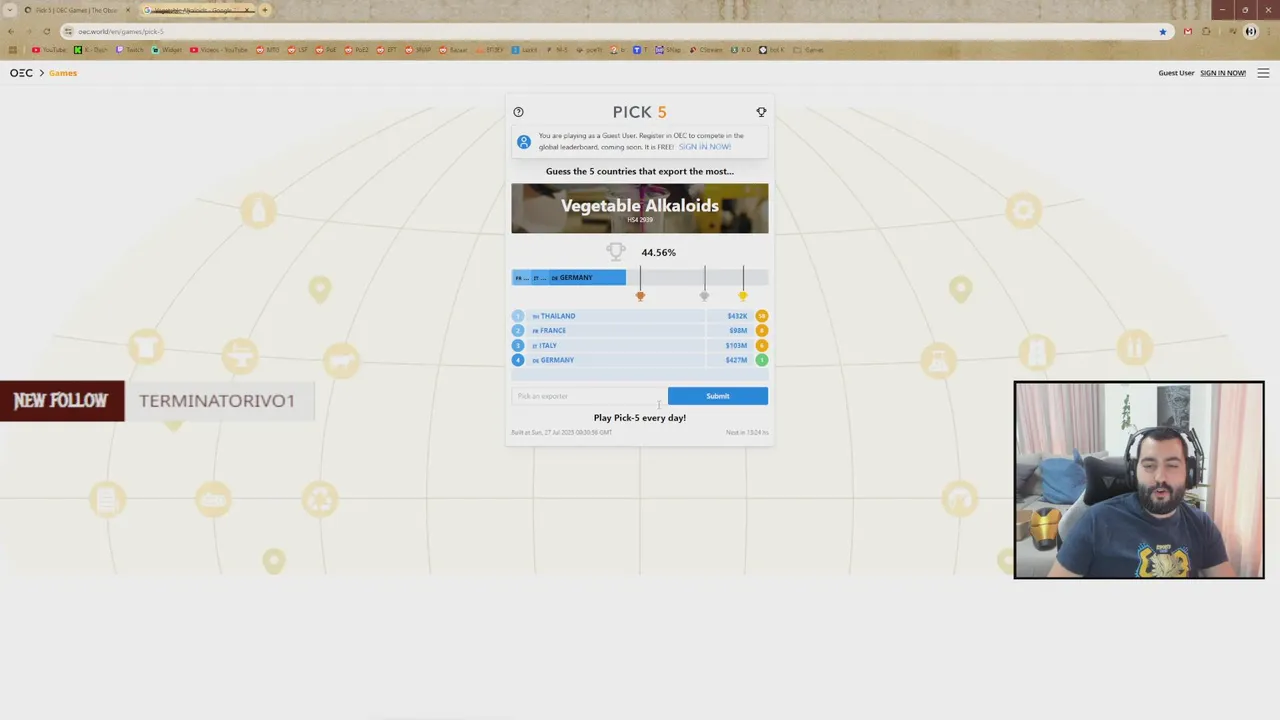Select the THAILAND guess row
1280x720 pixels.
(x=640, y=316)
